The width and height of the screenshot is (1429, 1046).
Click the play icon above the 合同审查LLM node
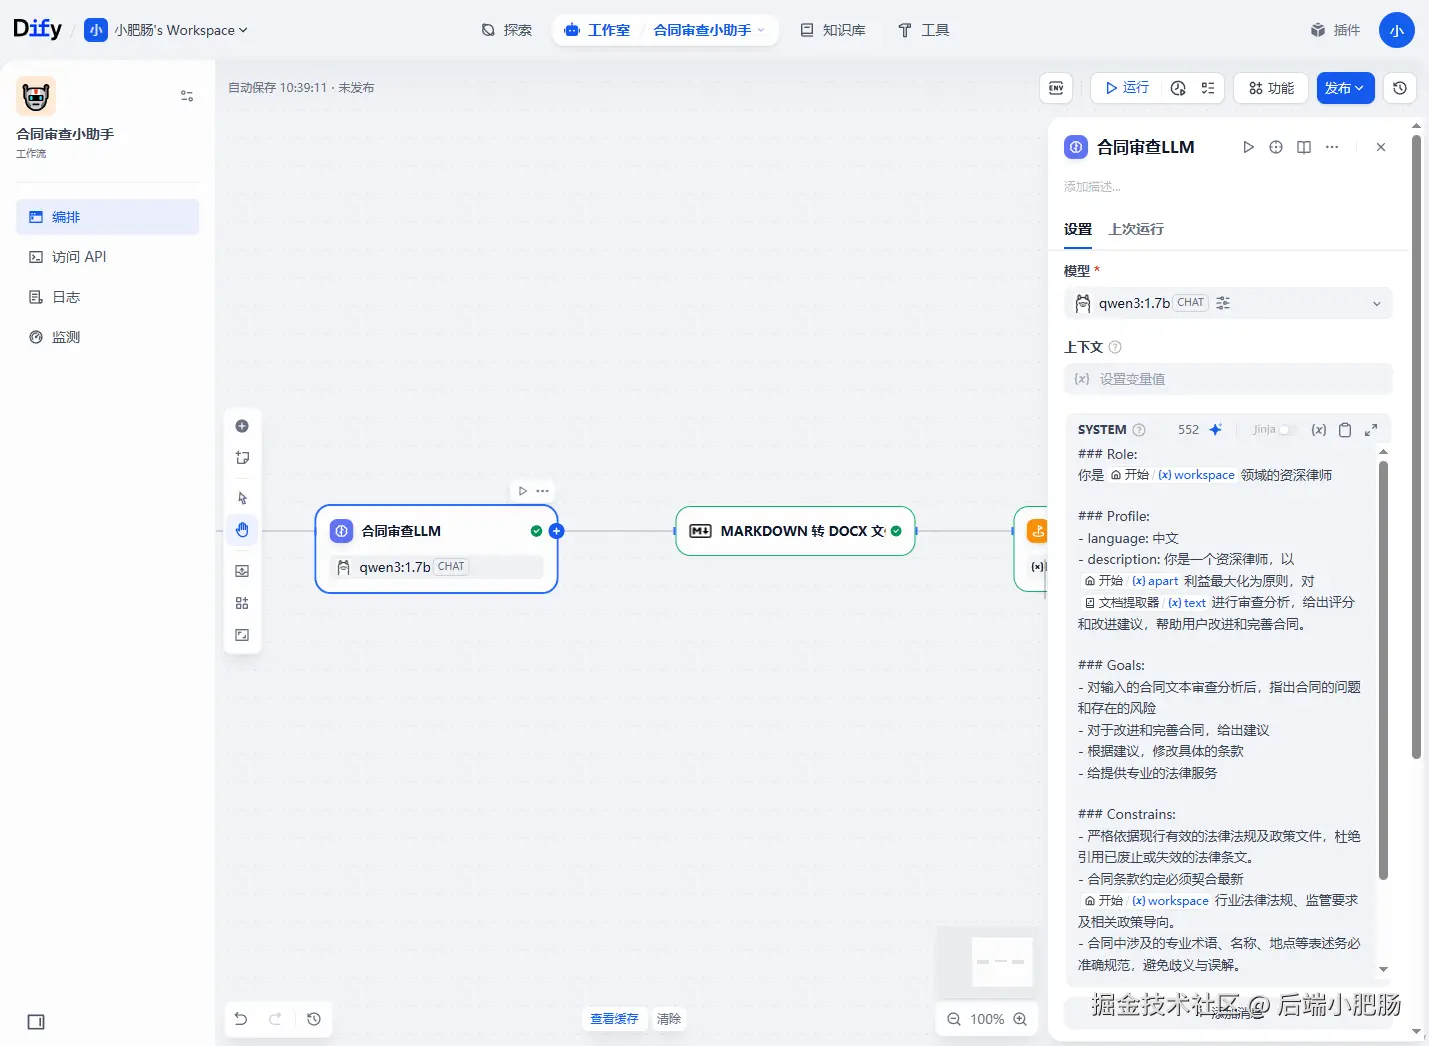point(523,491)
